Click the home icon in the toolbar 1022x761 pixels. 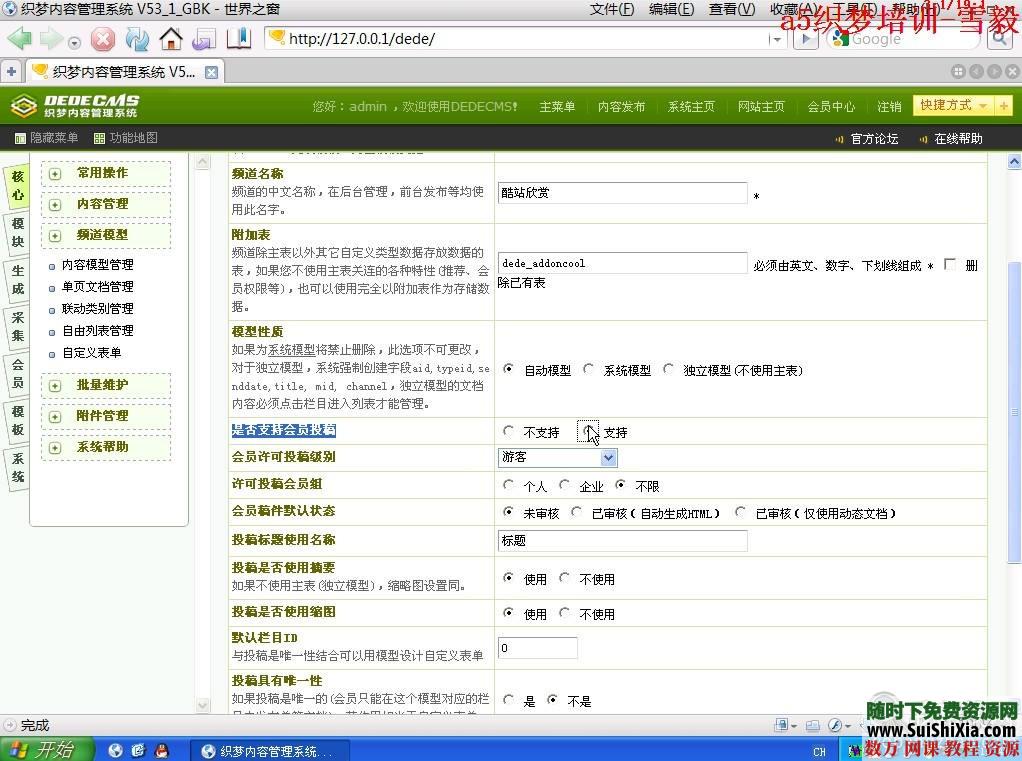(170, 40)
